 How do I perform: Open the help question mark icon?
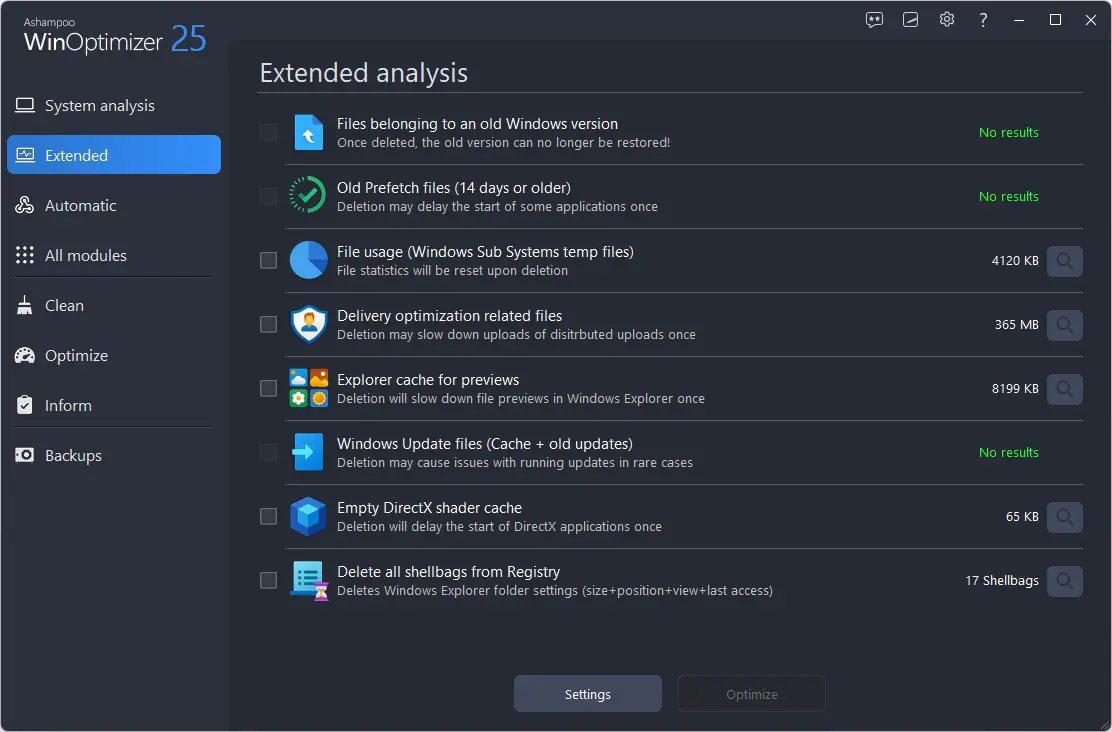pyautogui.click(x=983, y=20)
